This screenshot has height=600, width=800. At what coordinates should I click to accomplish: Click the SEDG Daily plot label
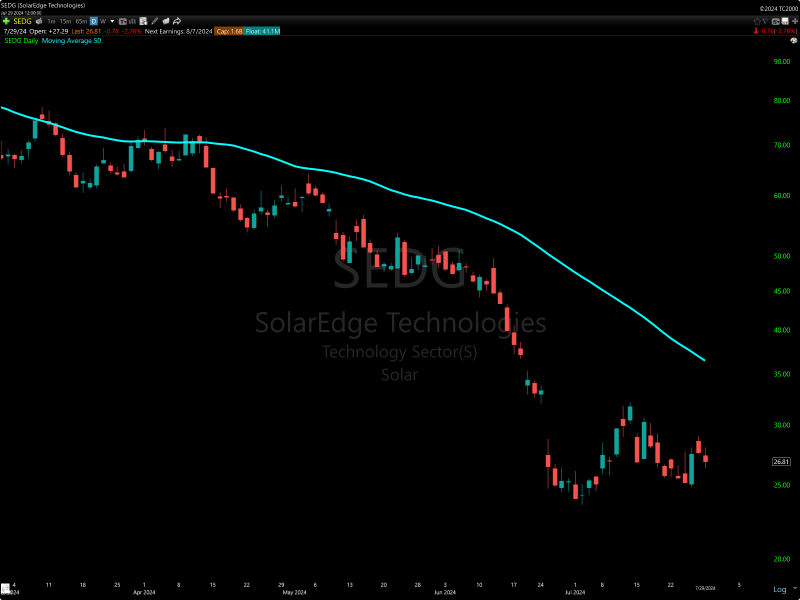click(x=21, y=41)
